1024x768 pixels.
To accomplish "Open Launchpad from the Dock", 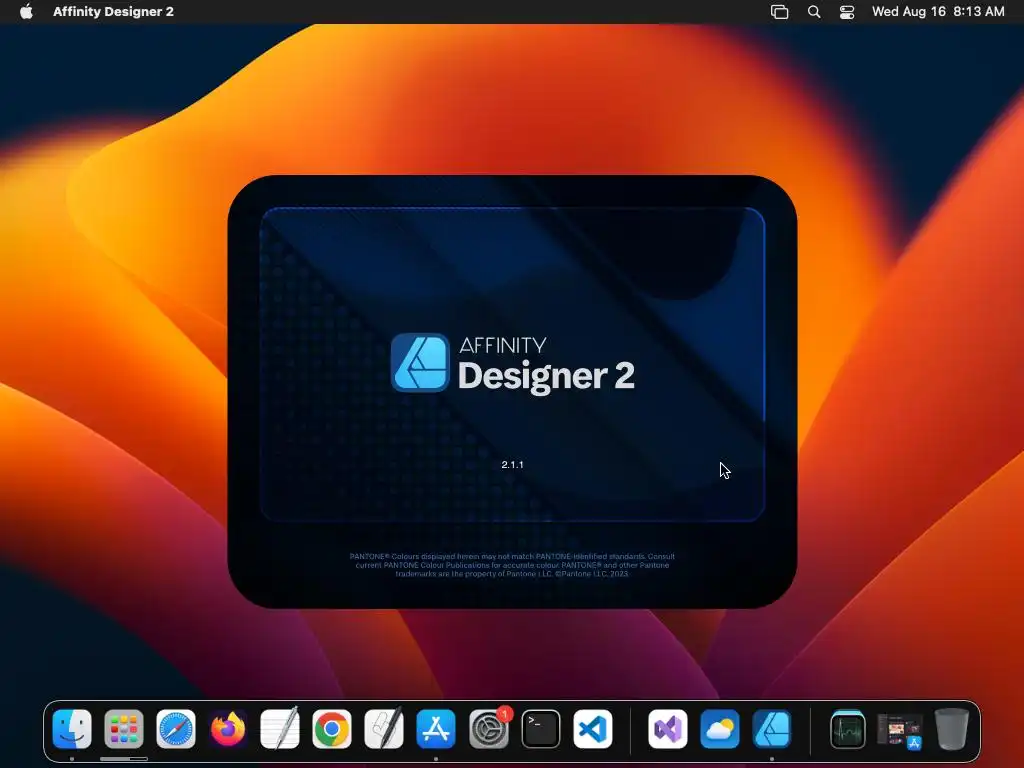I will (x=124, y=729).
